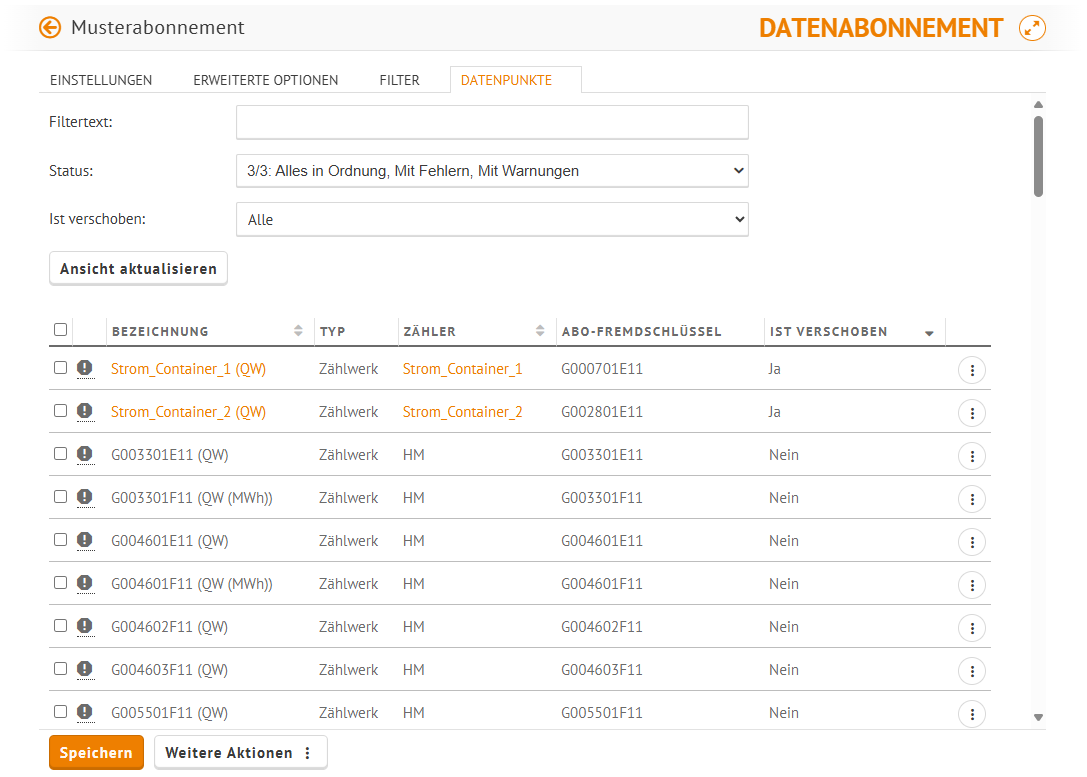Open row menu for G004601E11 (QW)
This screenshot has width=1087, height=777.
(972, 543)
